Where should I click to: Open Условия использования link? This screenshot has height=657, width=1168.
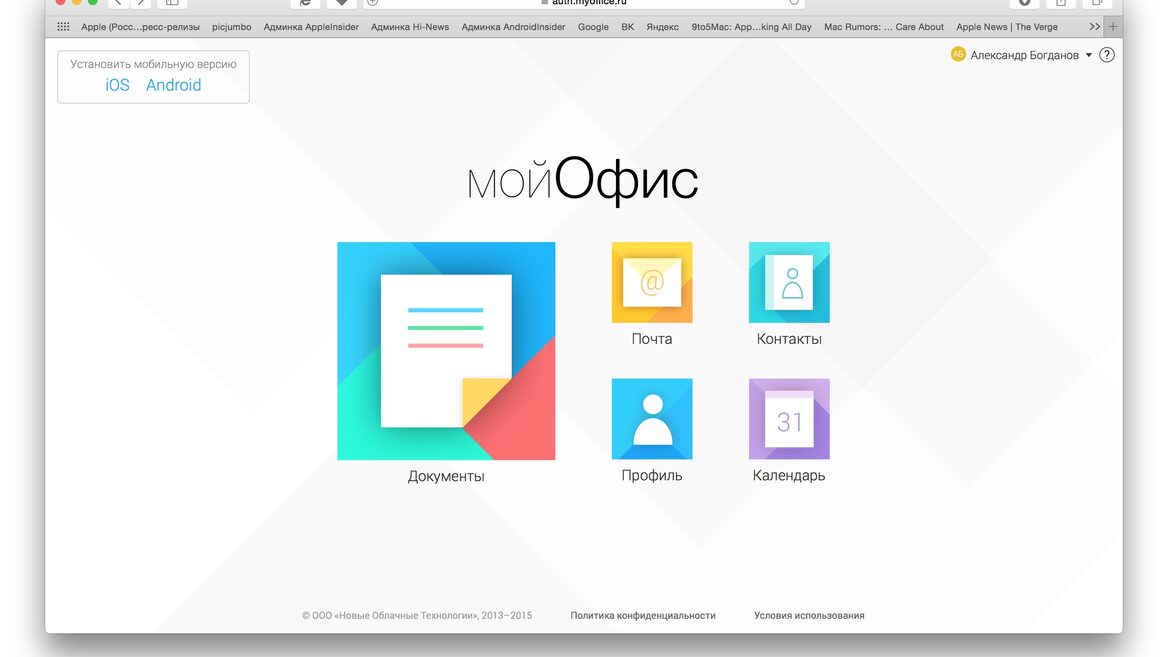(809, 615)
